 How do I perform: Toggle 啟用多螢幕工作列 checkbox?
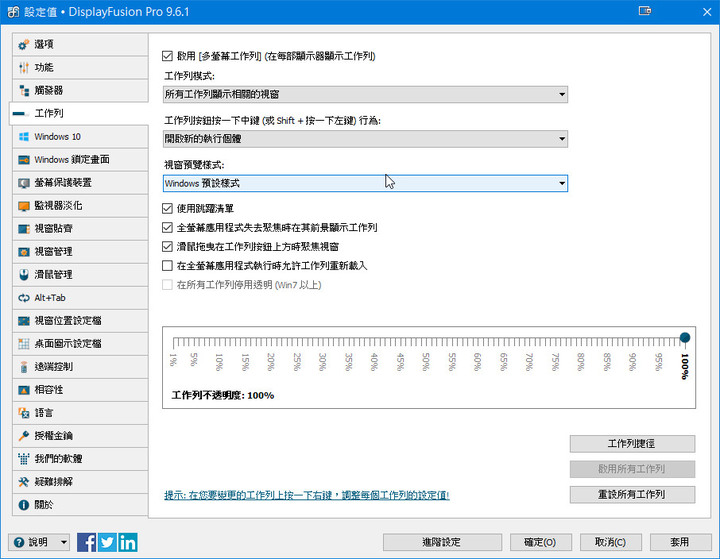tap(167, 56)
